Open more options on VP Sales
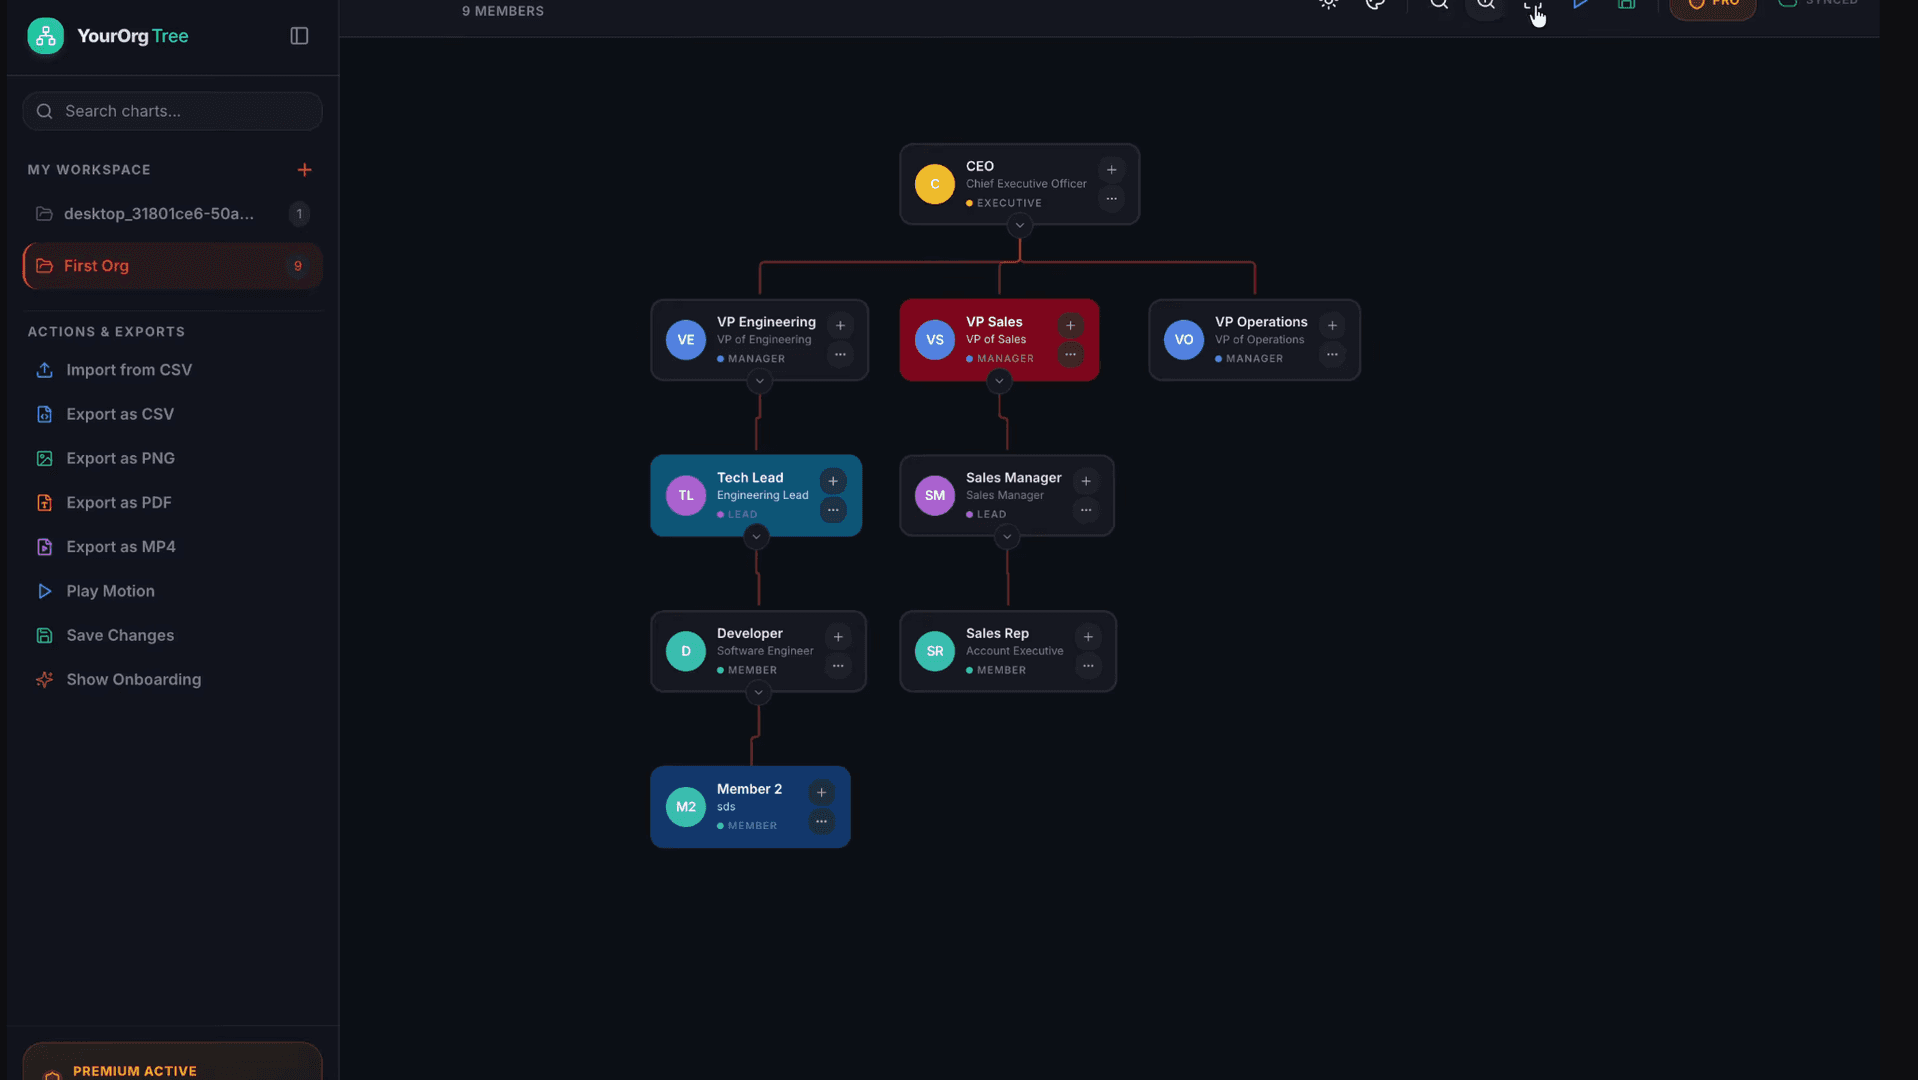This screenshot has width=1918, height=1080. (1070, 354)
